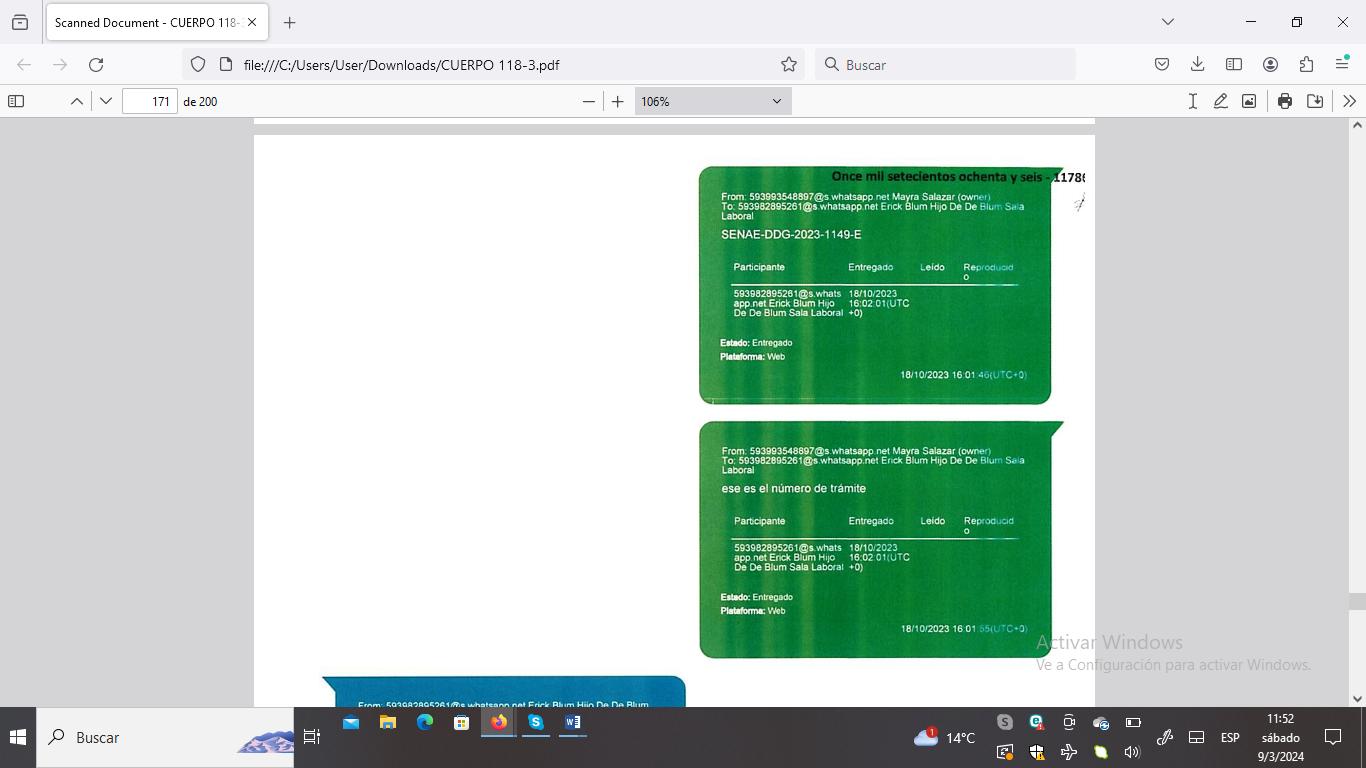Open Task View on the taskbar

click(x=312, y=737)
